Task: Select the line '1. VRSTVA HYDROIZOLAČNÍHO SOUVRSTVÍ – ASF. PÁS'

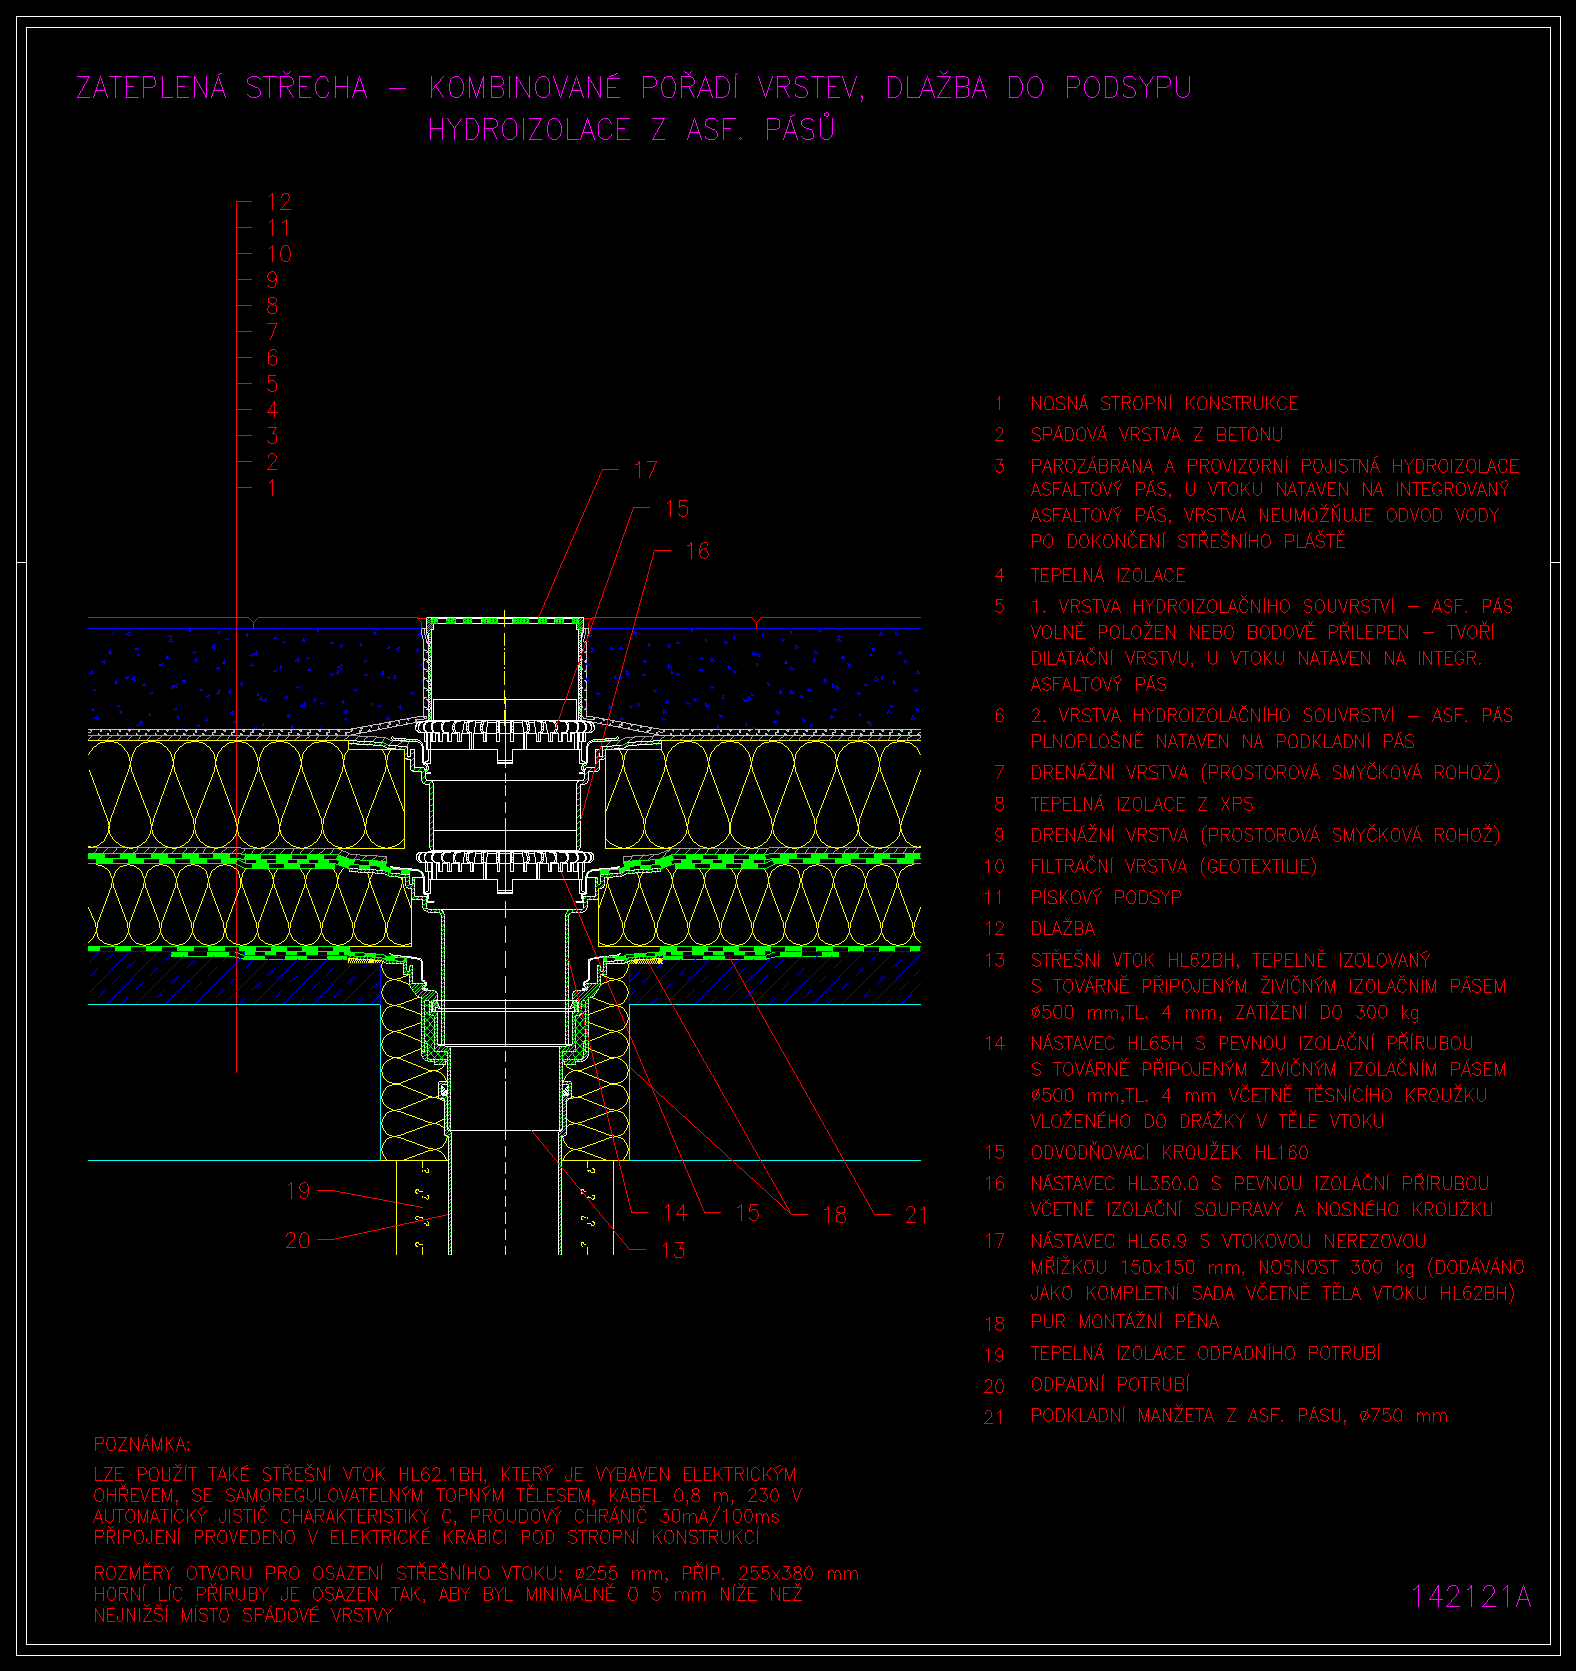Action: [x=1272, y=607]
